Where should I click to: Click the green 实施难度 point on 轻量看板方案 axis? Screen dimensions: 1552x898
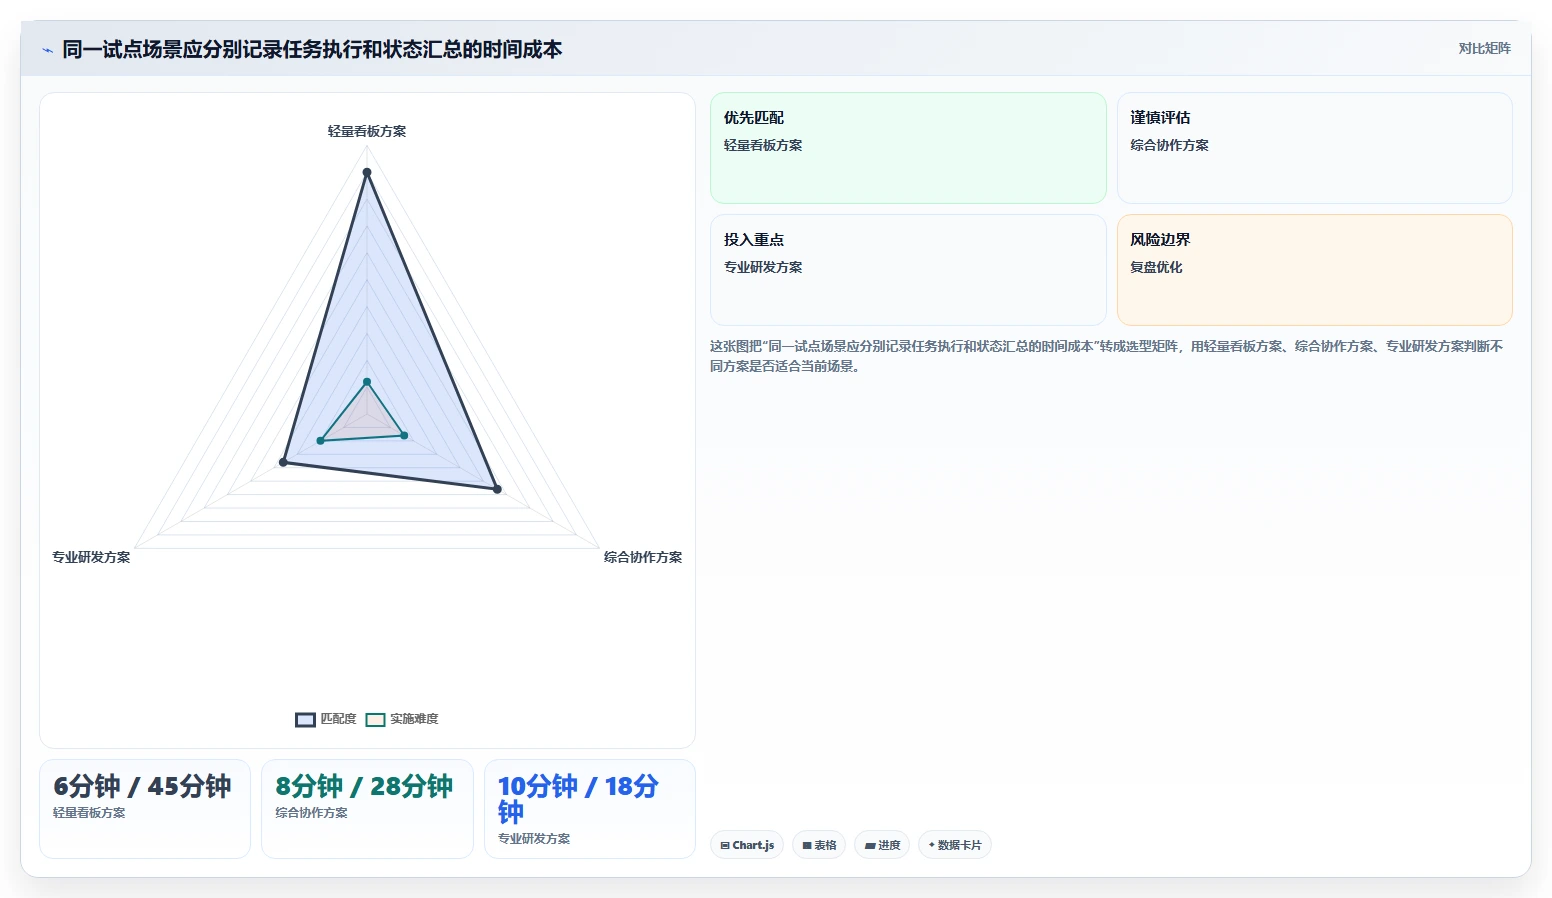coord(367,382)
